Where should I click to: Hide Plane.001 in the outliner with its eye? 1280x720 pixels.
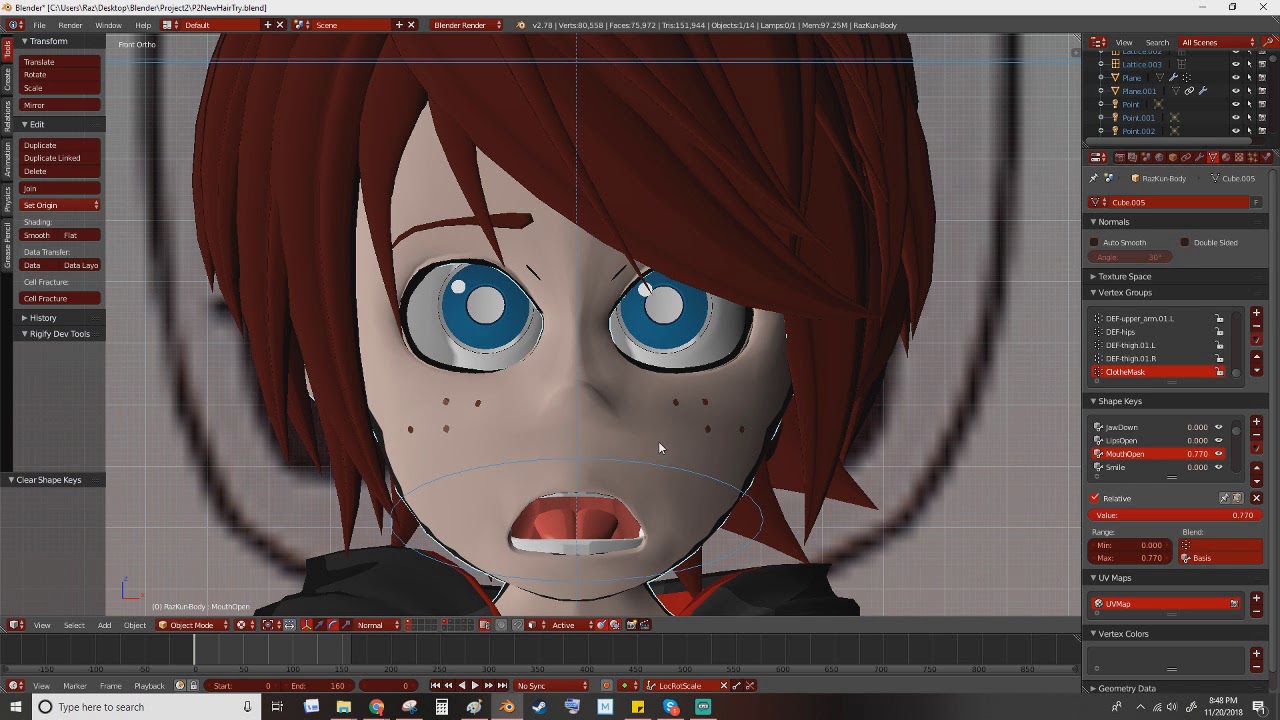point(1235,91)
